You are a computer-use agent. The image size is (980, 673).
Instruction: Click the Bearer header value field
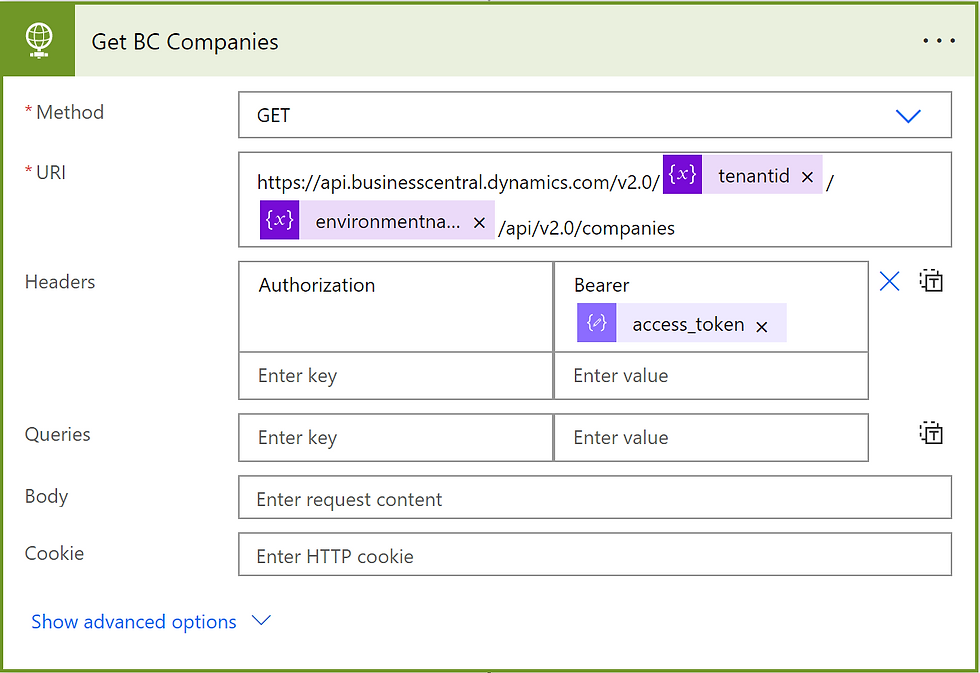711,306
